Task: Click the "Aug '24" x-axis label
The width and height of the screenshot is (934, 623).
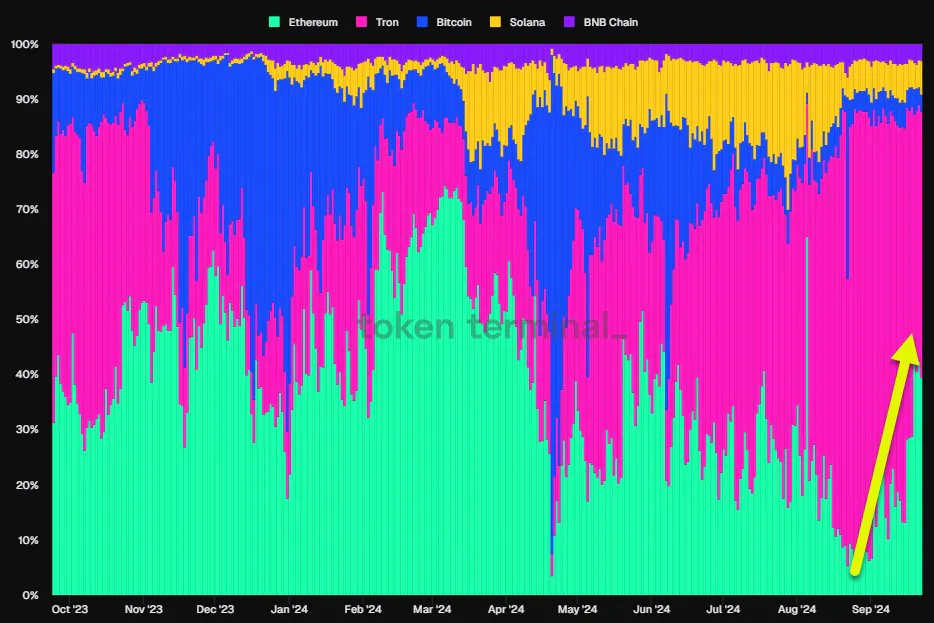Action: click(x=796, y=609)
